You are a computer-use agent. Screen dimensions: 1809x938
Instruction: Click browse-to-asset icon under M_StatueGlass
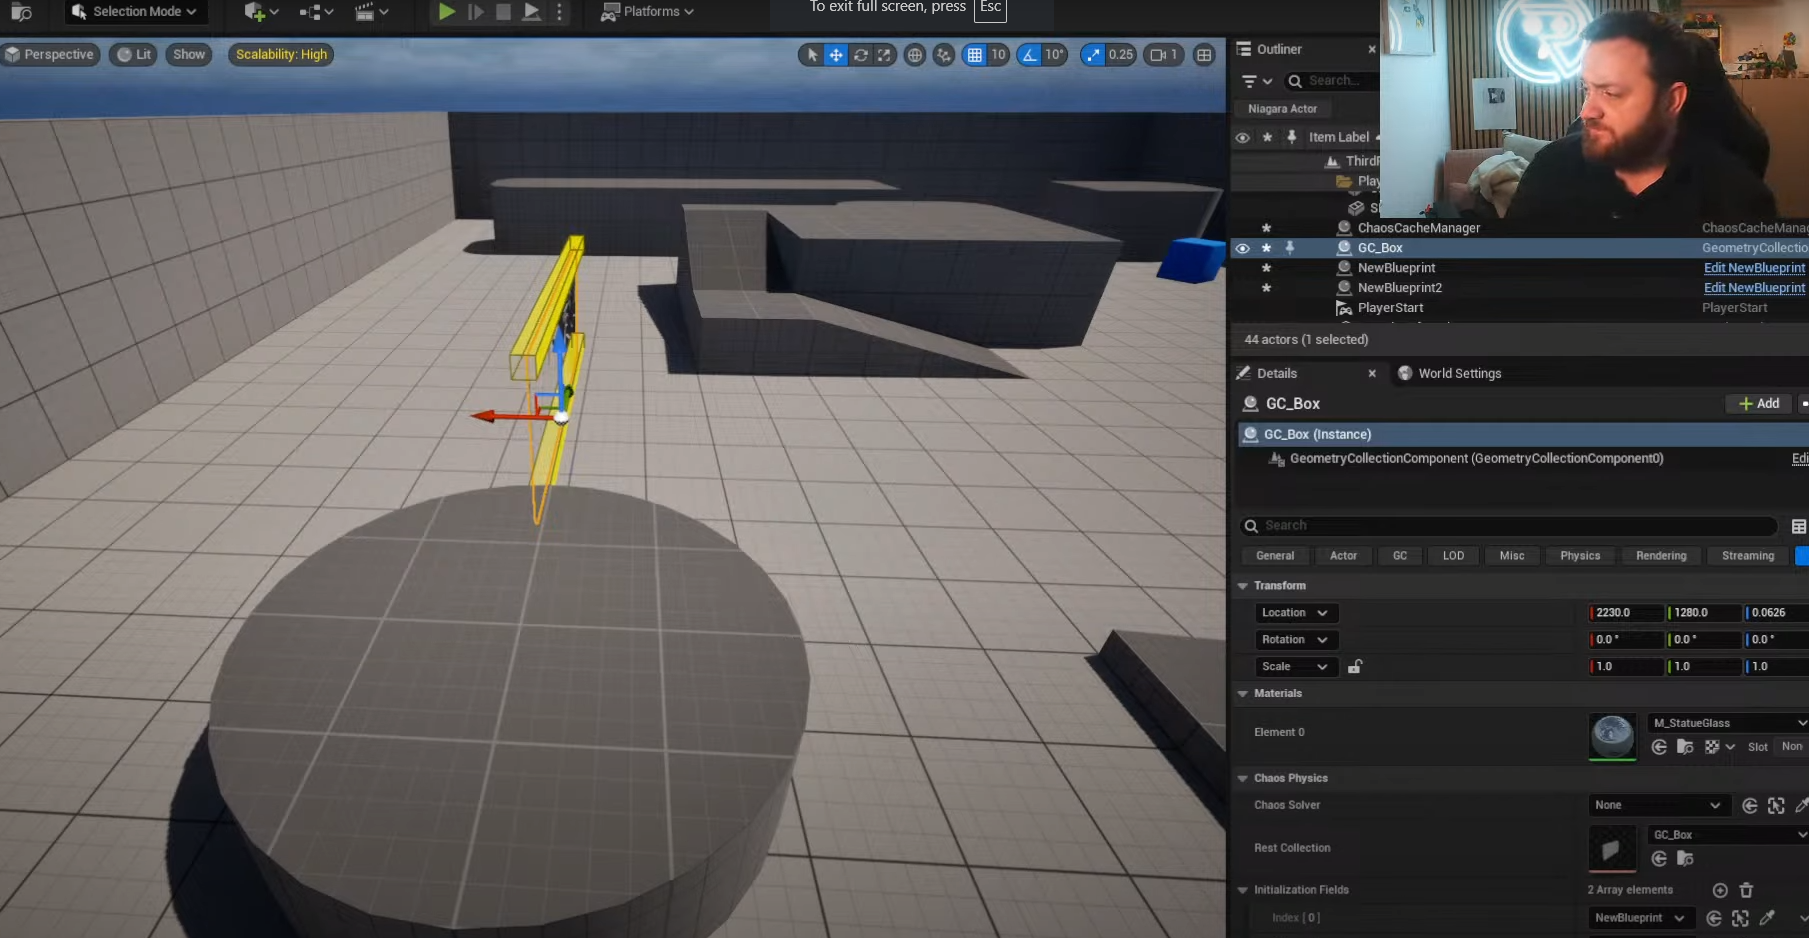pos(1685,747)
